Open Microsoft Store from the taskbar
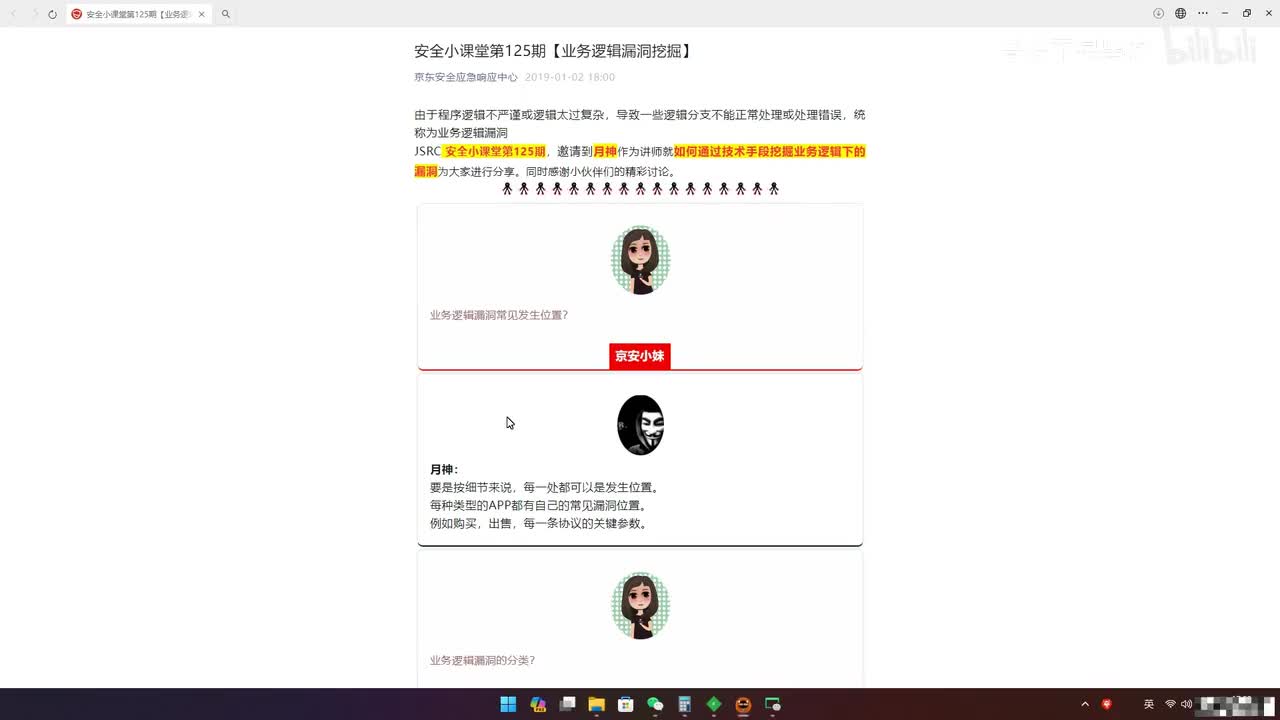The image size is (1280, 720). (626, 704)
